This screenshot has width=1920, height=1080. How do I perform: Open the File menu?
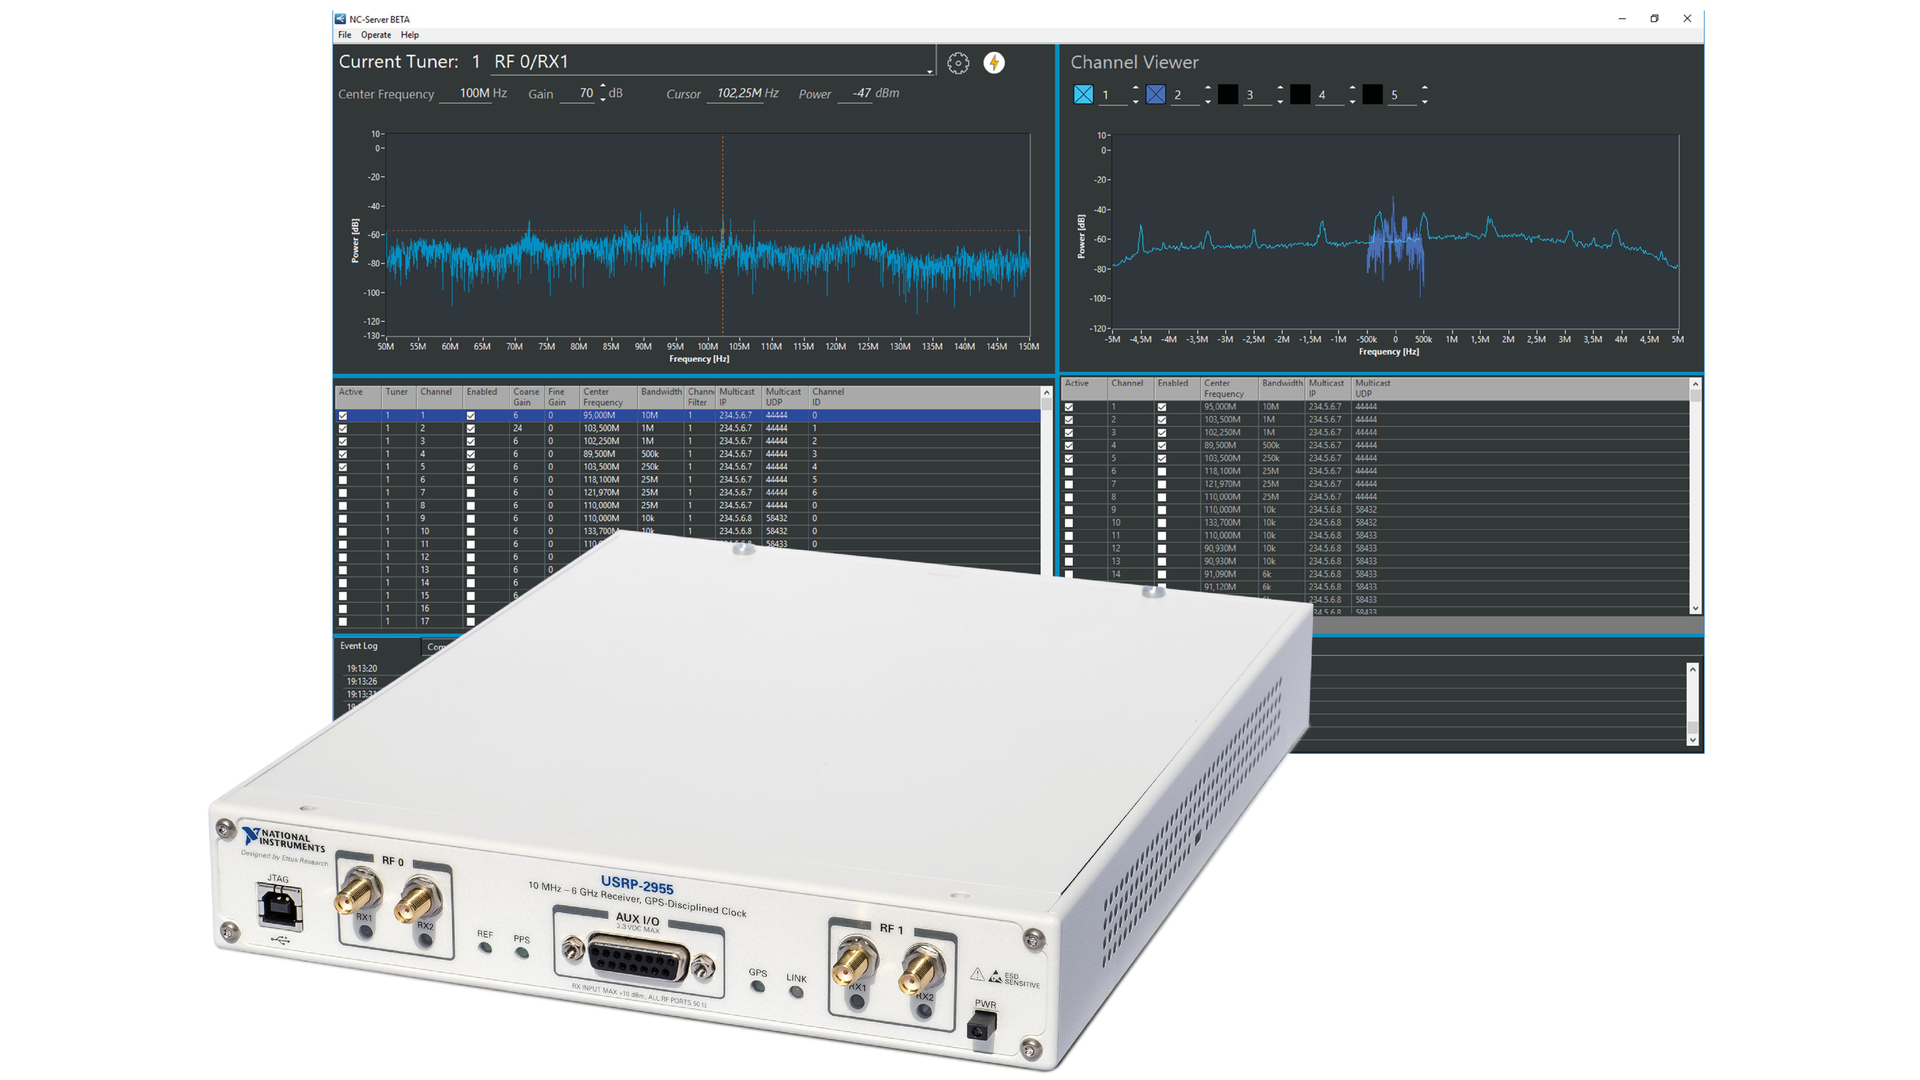(344, 34)
